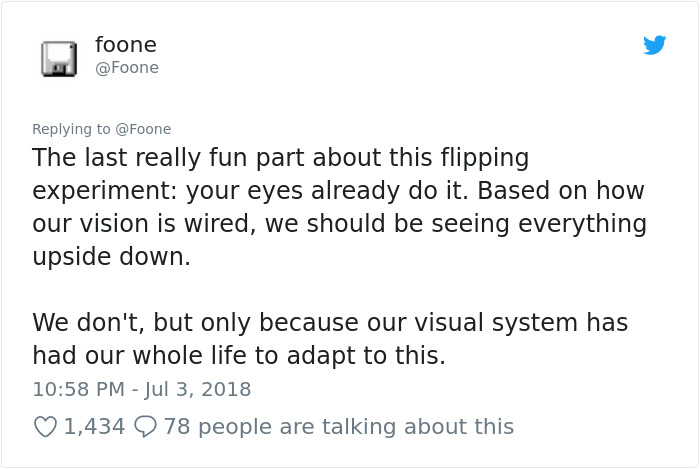Open the Twitter bird logo link
This screenshot has width=700, height=469.
(655, 45)
